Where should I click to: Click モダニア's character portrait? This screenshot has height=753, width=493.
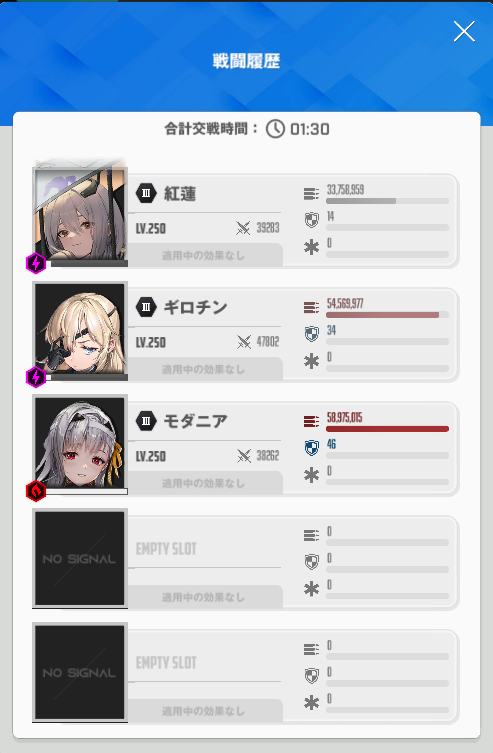80,443
